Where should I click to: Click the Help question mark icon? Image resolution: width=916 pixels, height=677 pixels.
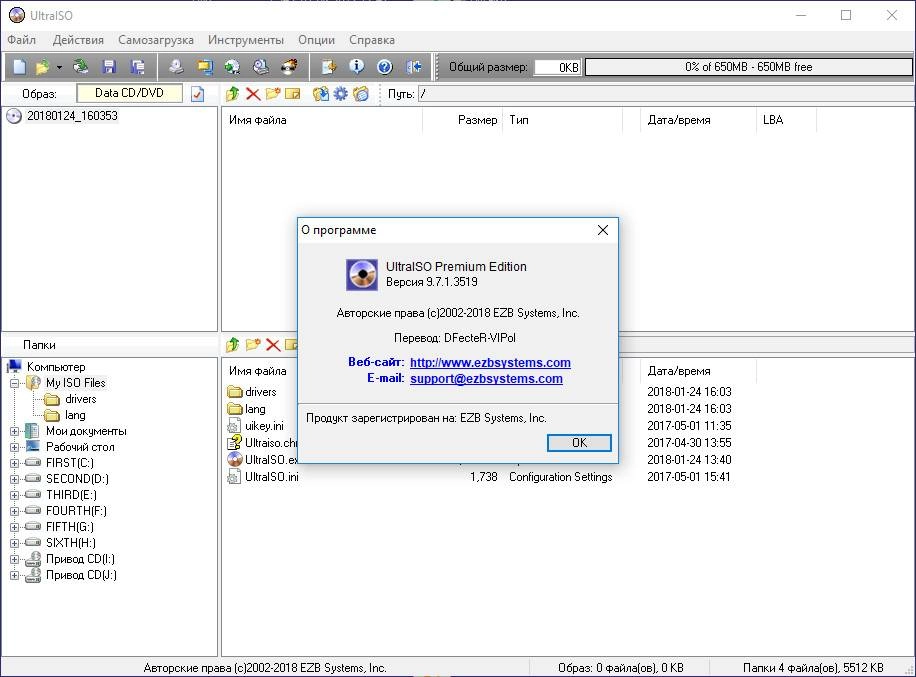click(384, 67)
